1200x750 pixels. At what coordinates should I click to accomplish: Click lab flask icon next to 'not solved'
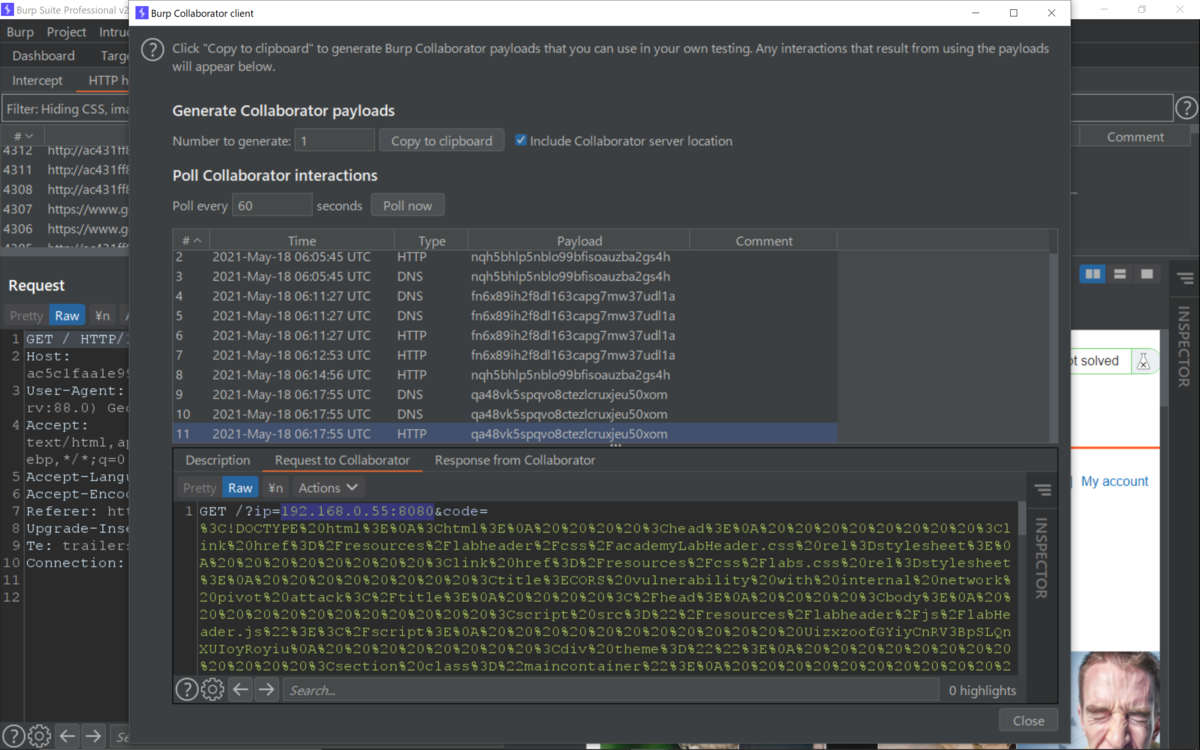pyautogui.click(x=1143, y=362)
